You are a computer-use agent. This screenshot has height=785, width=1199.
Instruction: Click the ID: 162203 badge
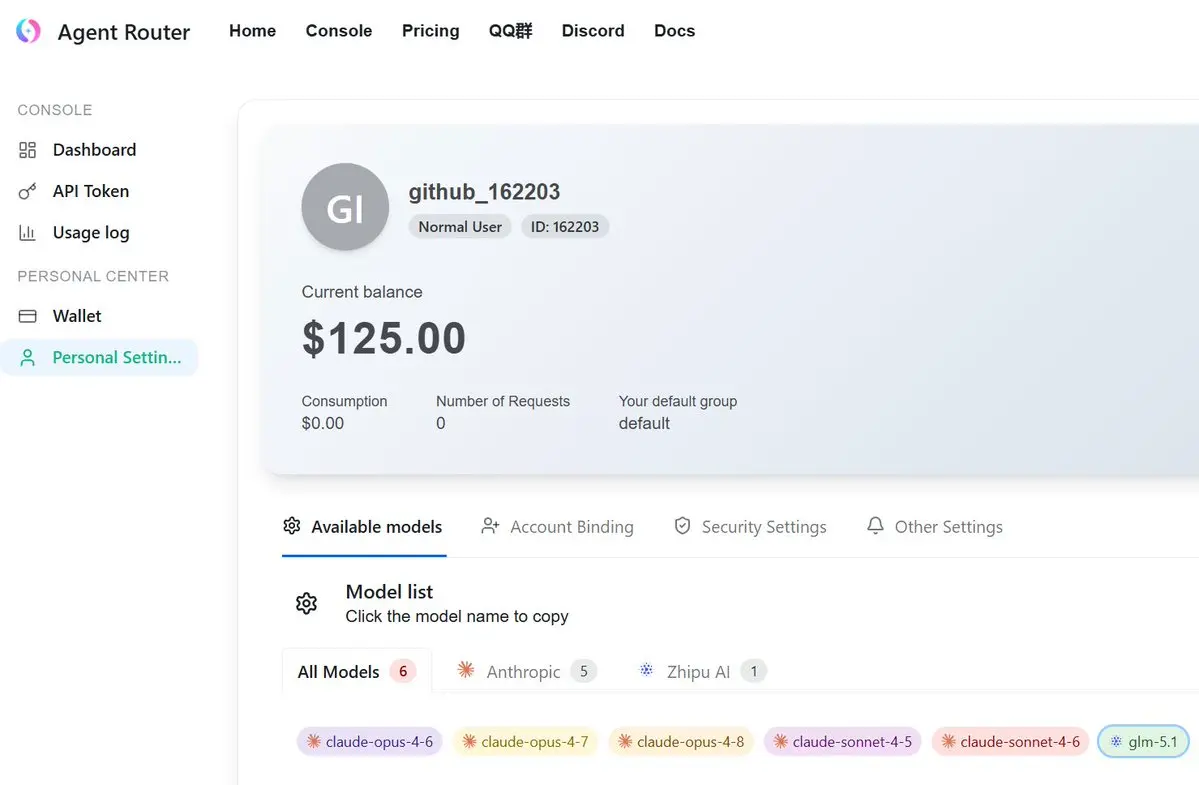(x=565, y=226)
